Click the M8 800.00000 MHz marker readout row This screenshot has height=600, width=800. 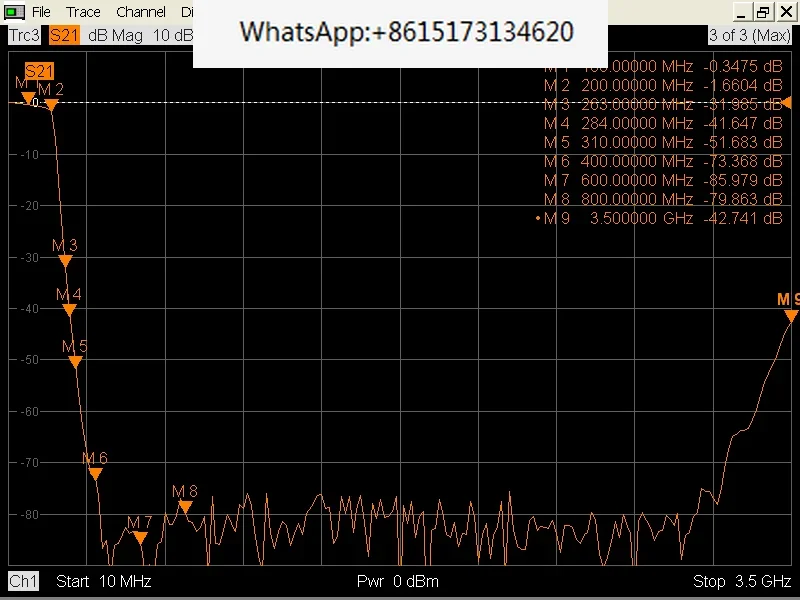pyautogui.click(x=663, y=199)
